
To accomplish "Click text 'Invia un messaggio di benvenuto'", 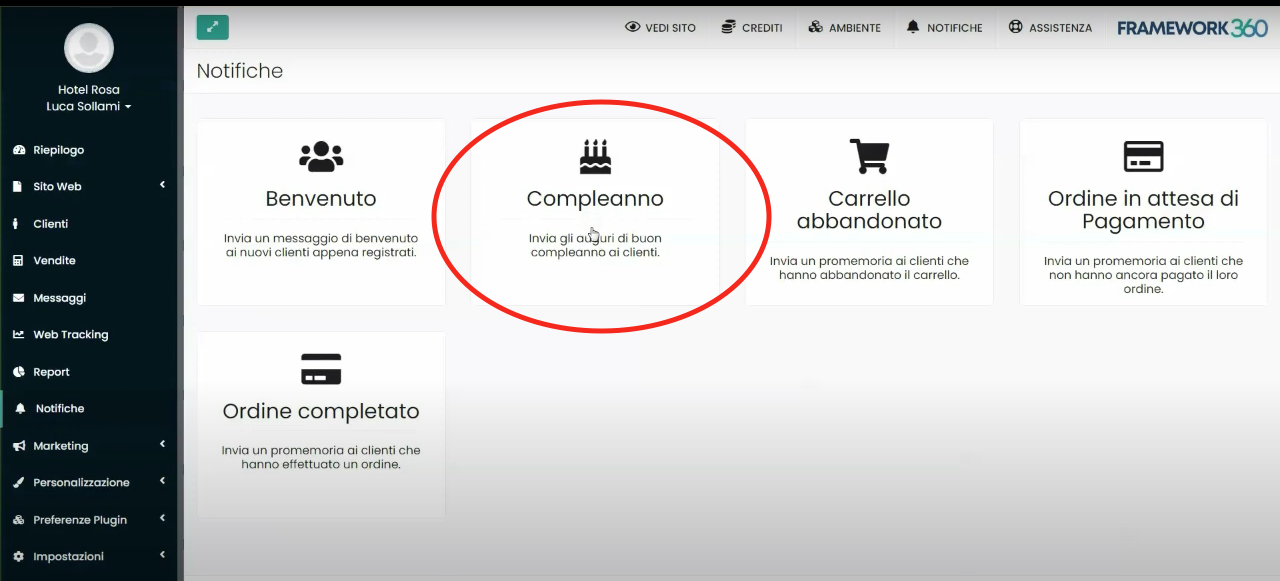I will click(321, 239).
